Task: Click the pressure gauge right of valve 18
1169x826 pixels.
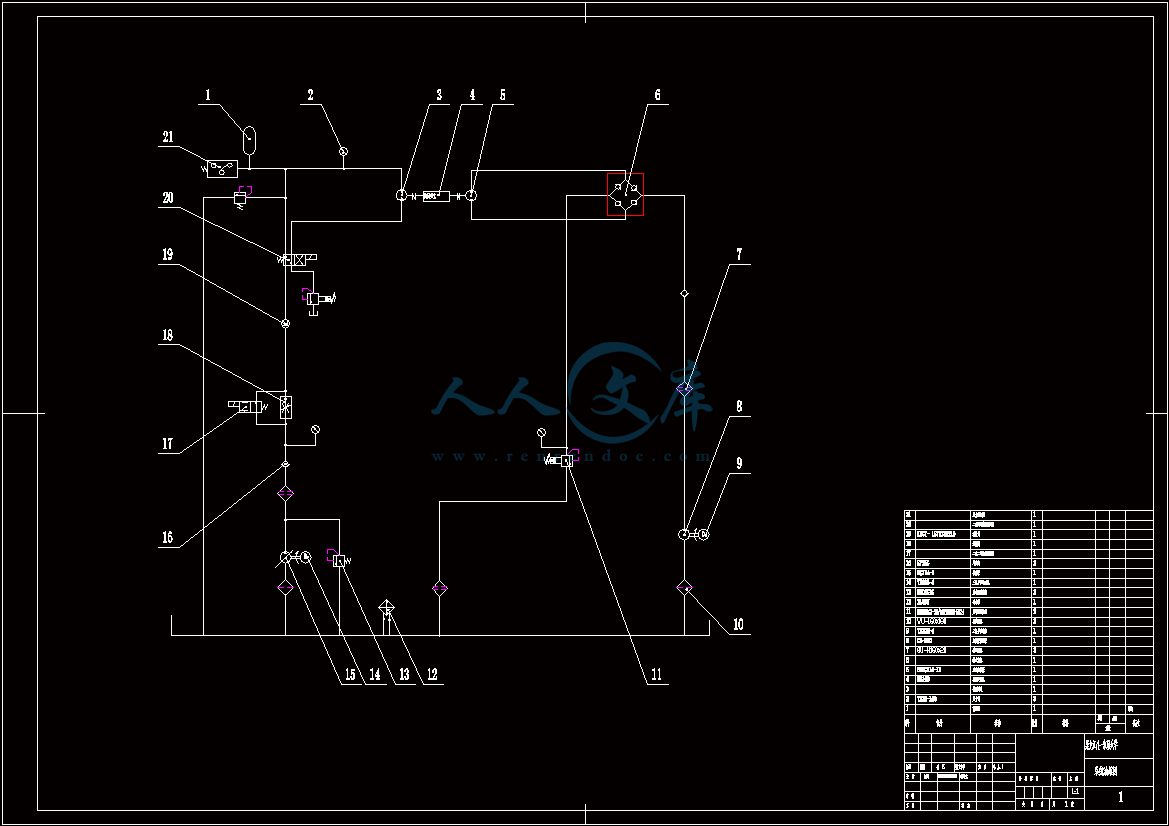Action: tap(315, 430)
